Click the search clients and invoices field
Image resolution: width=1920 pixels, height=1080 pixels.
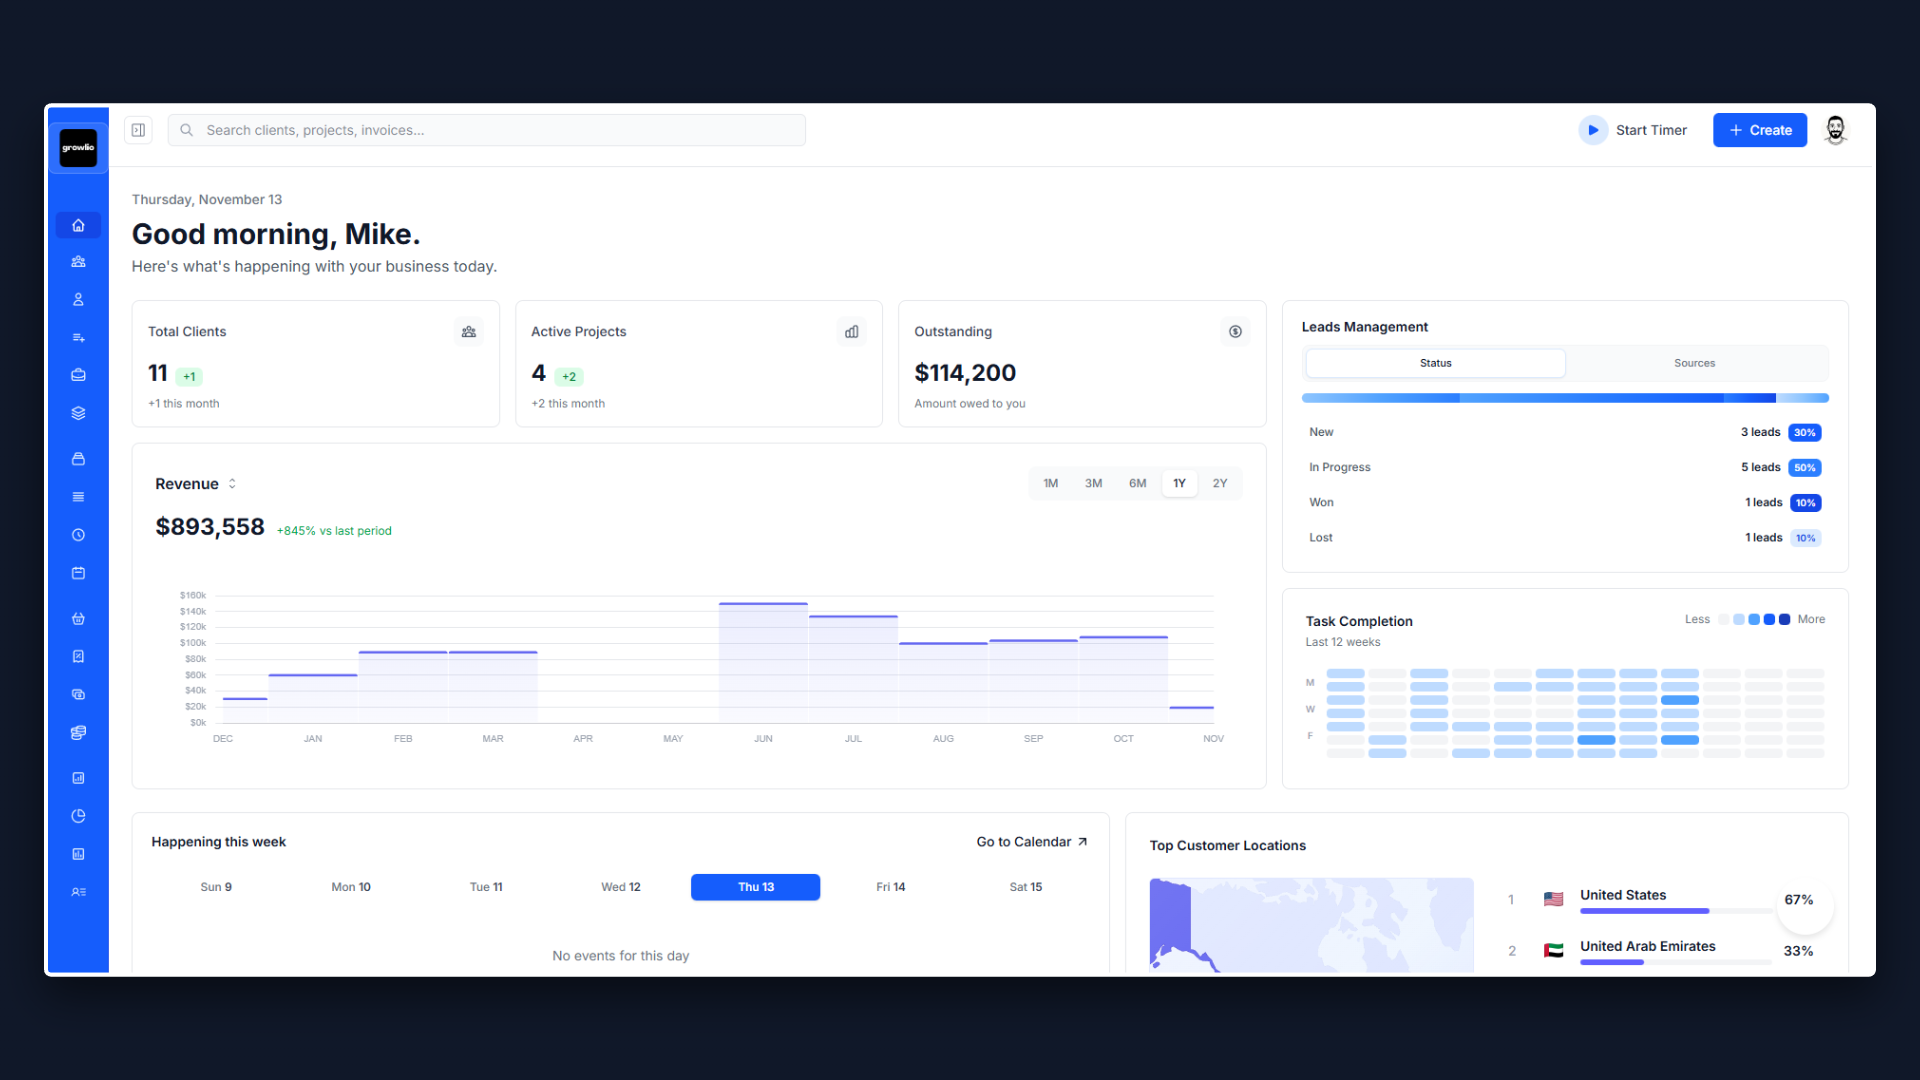pos(486,130)
